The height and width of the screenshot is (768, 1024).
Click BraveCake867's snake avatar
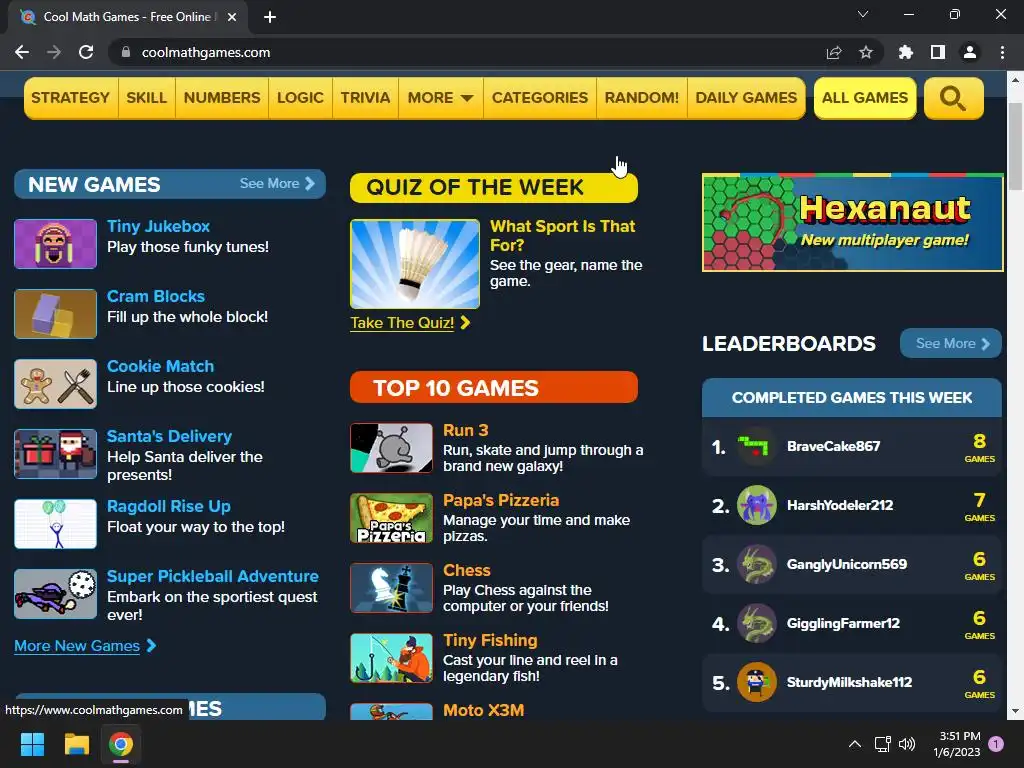(756, 446)
